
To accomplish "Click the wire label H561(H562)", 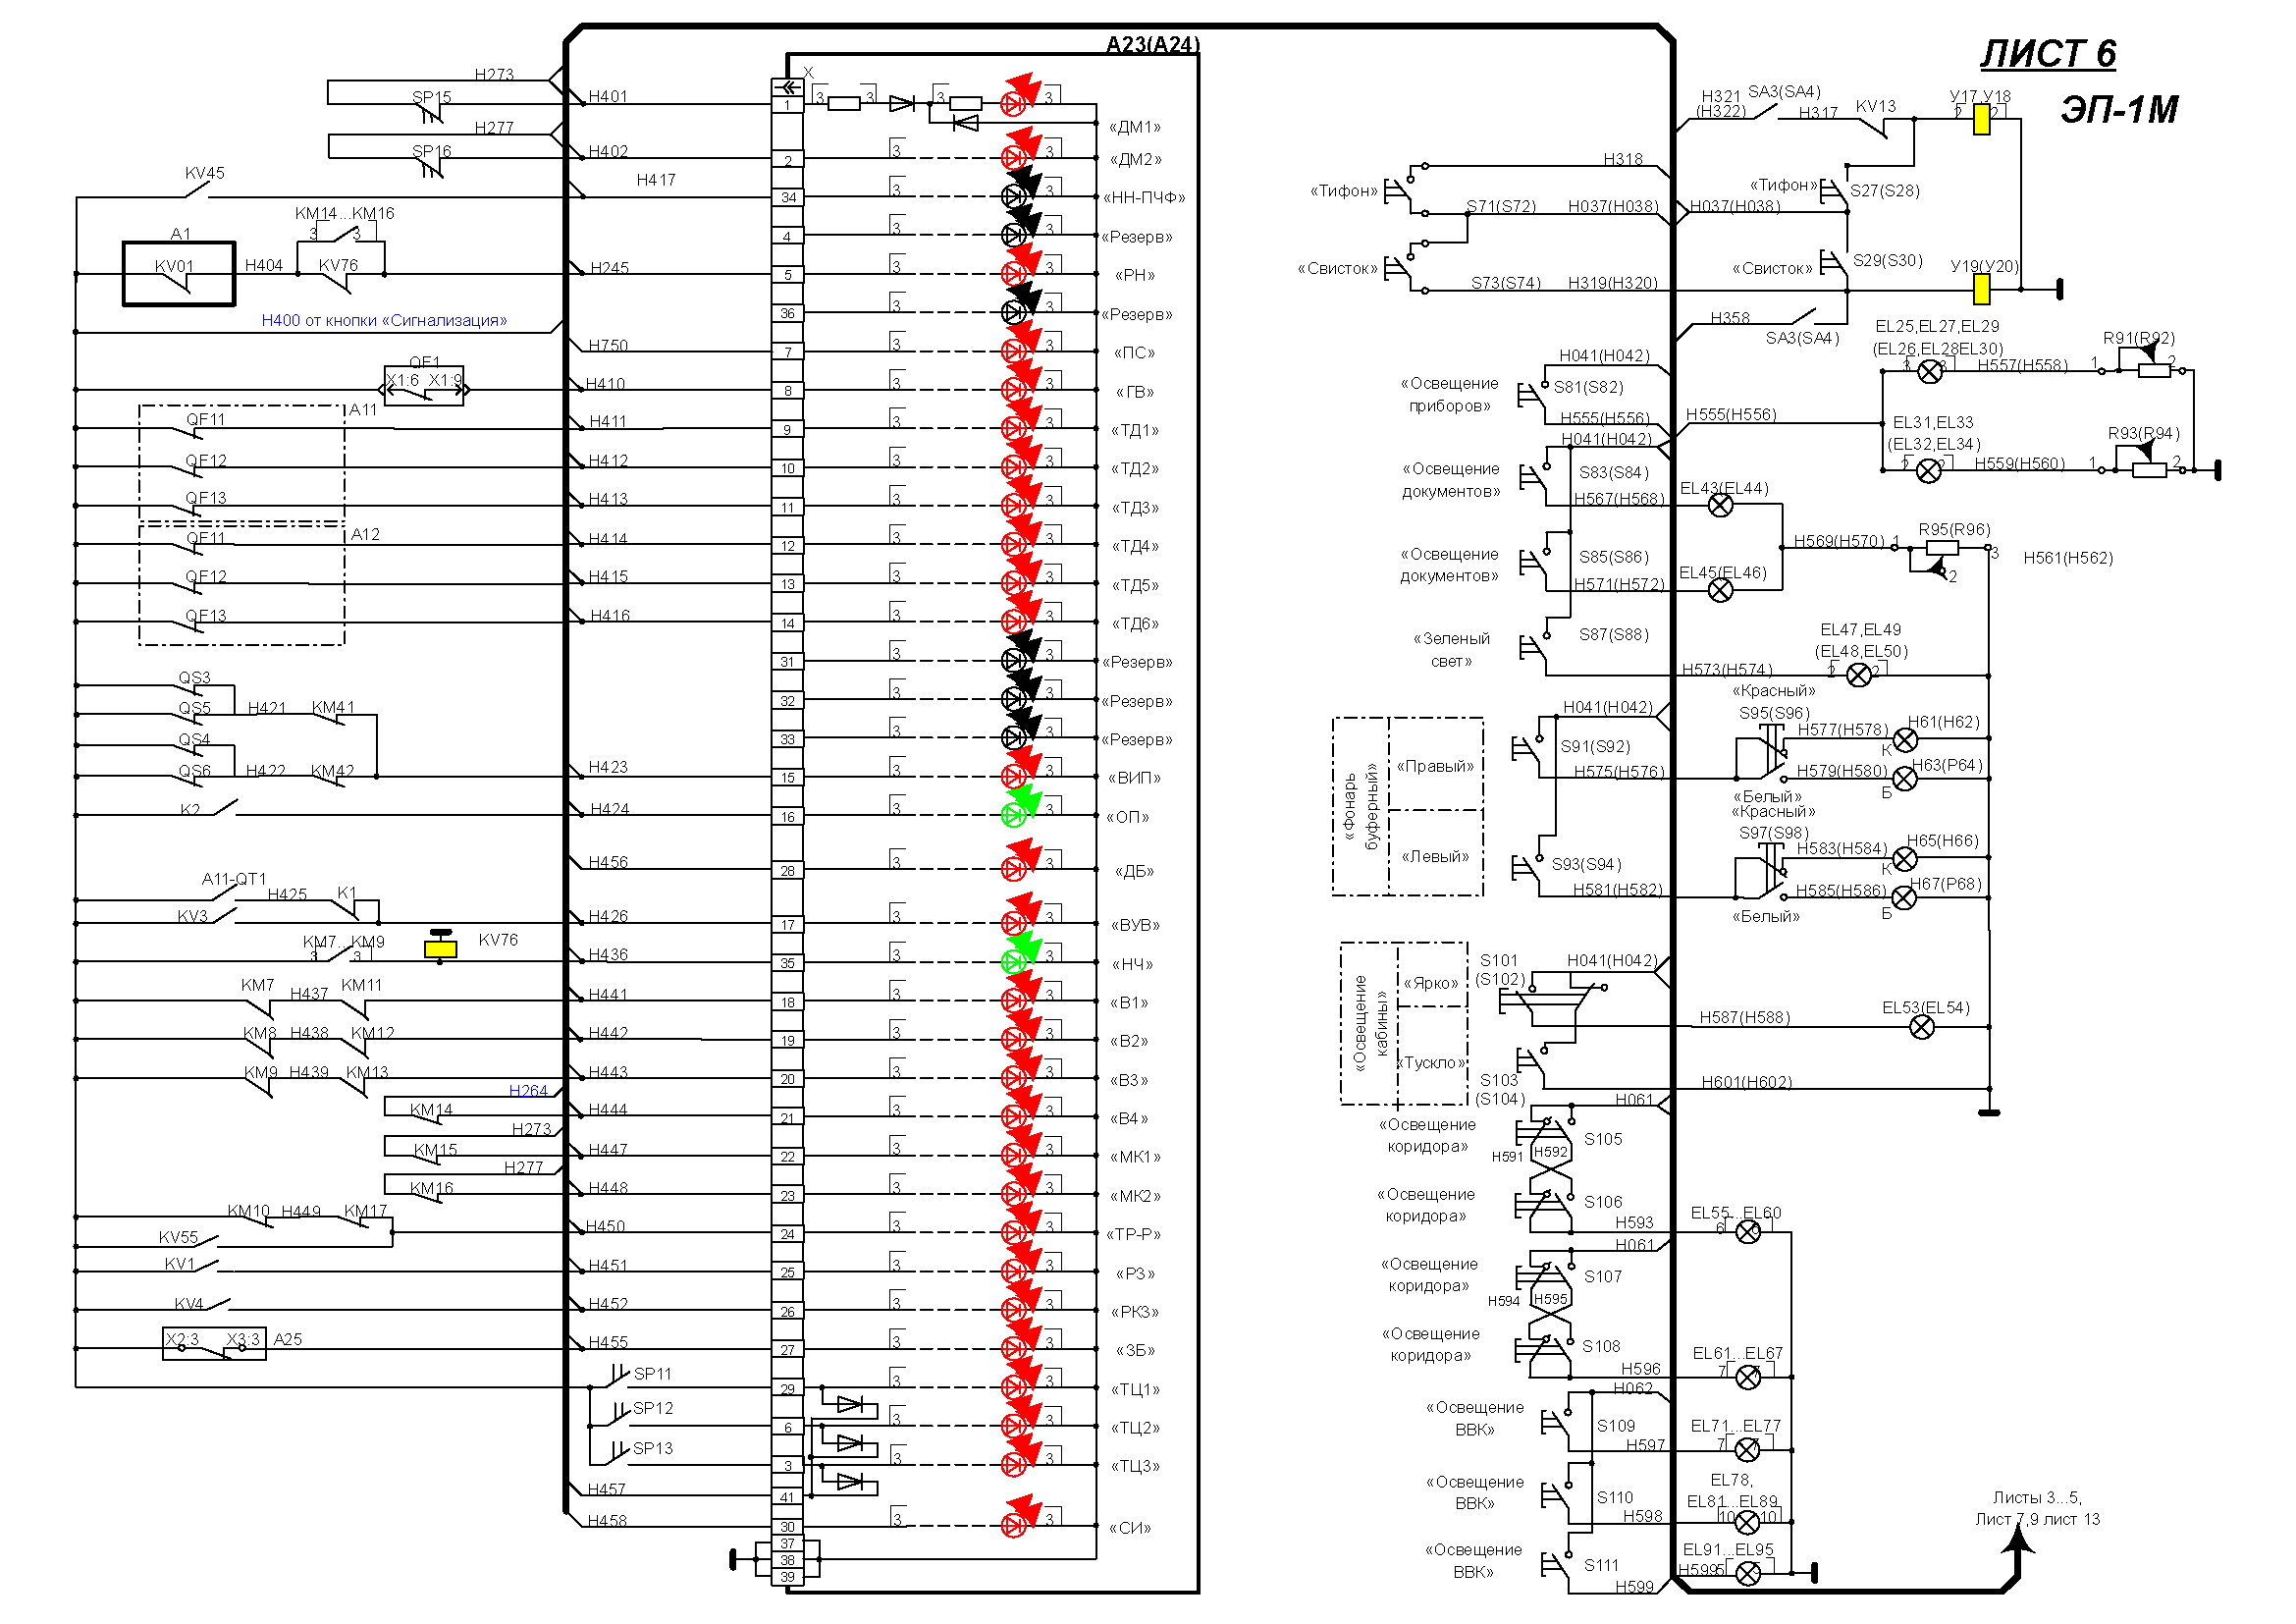I will [2068, 558].
